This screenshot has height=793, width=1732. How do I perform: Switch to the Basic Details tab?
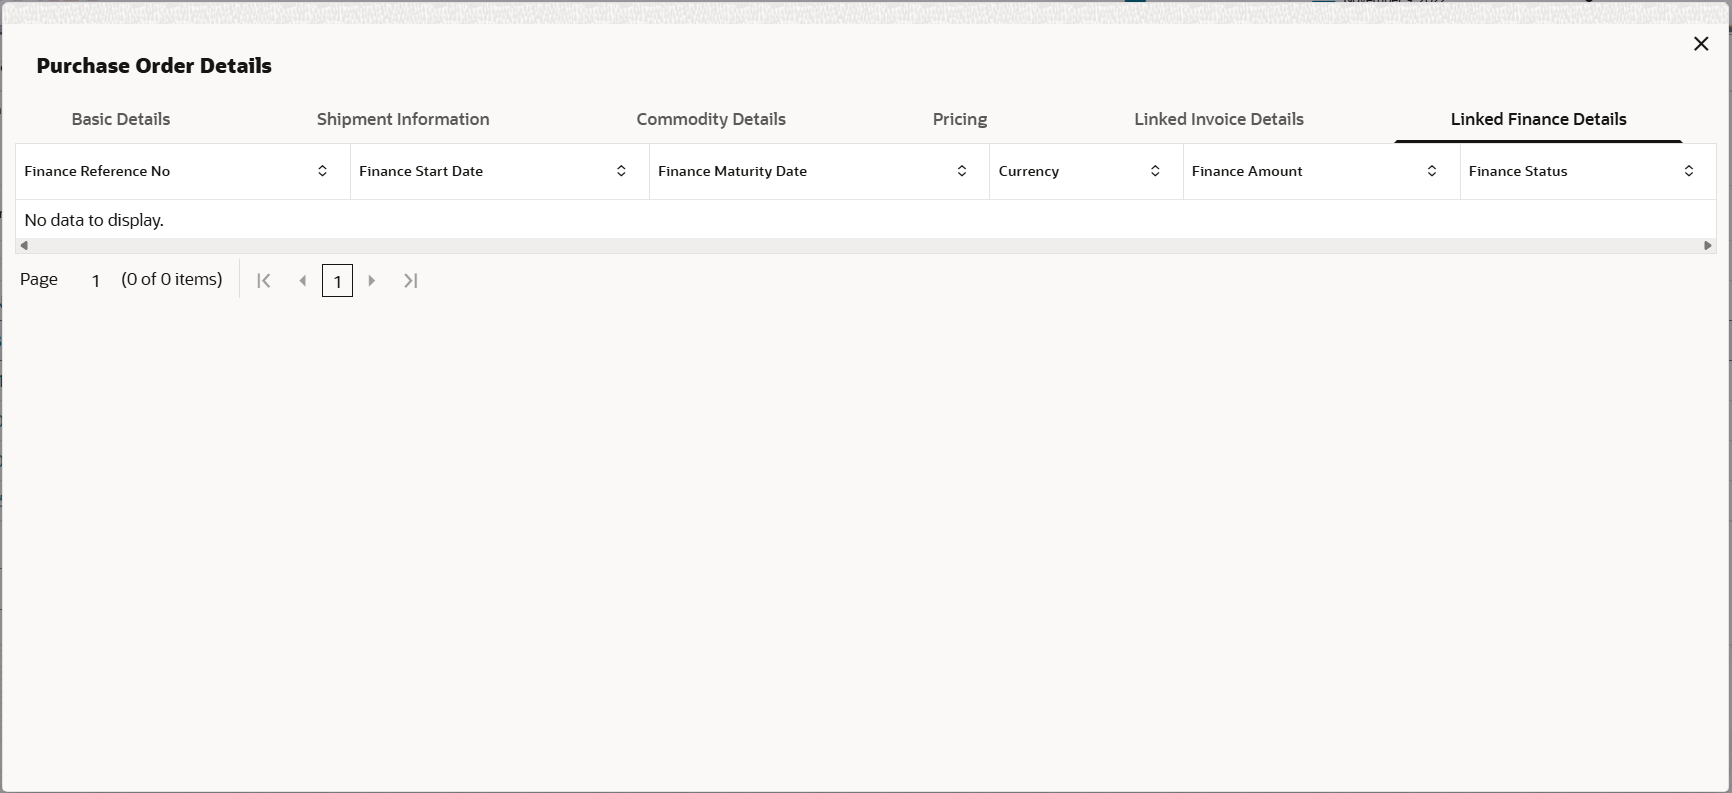(121, 119)
